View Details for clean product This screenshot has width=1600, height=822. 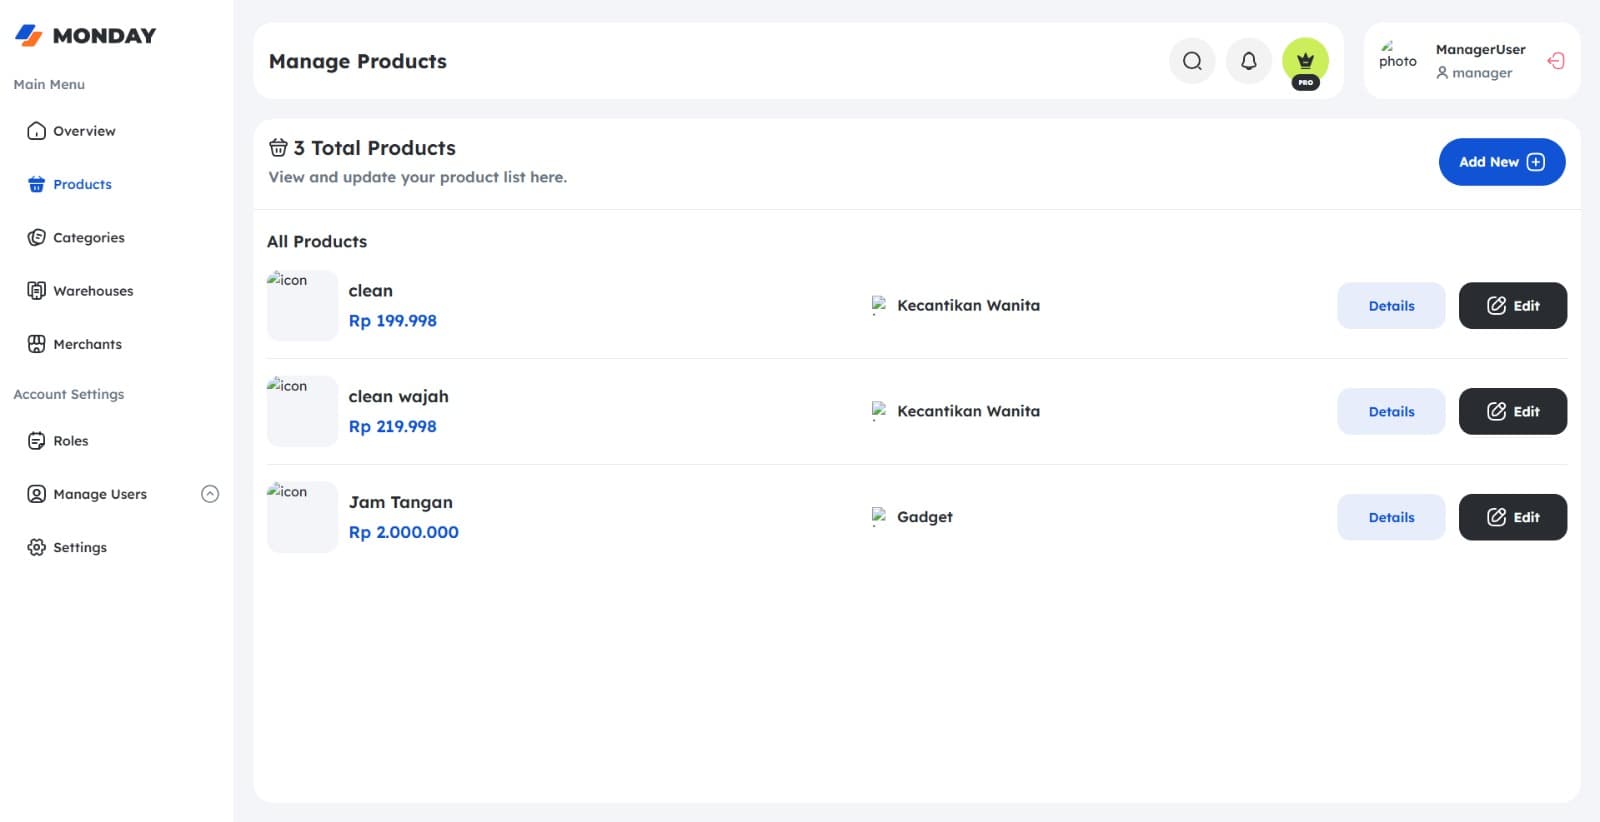(1391, 306)
